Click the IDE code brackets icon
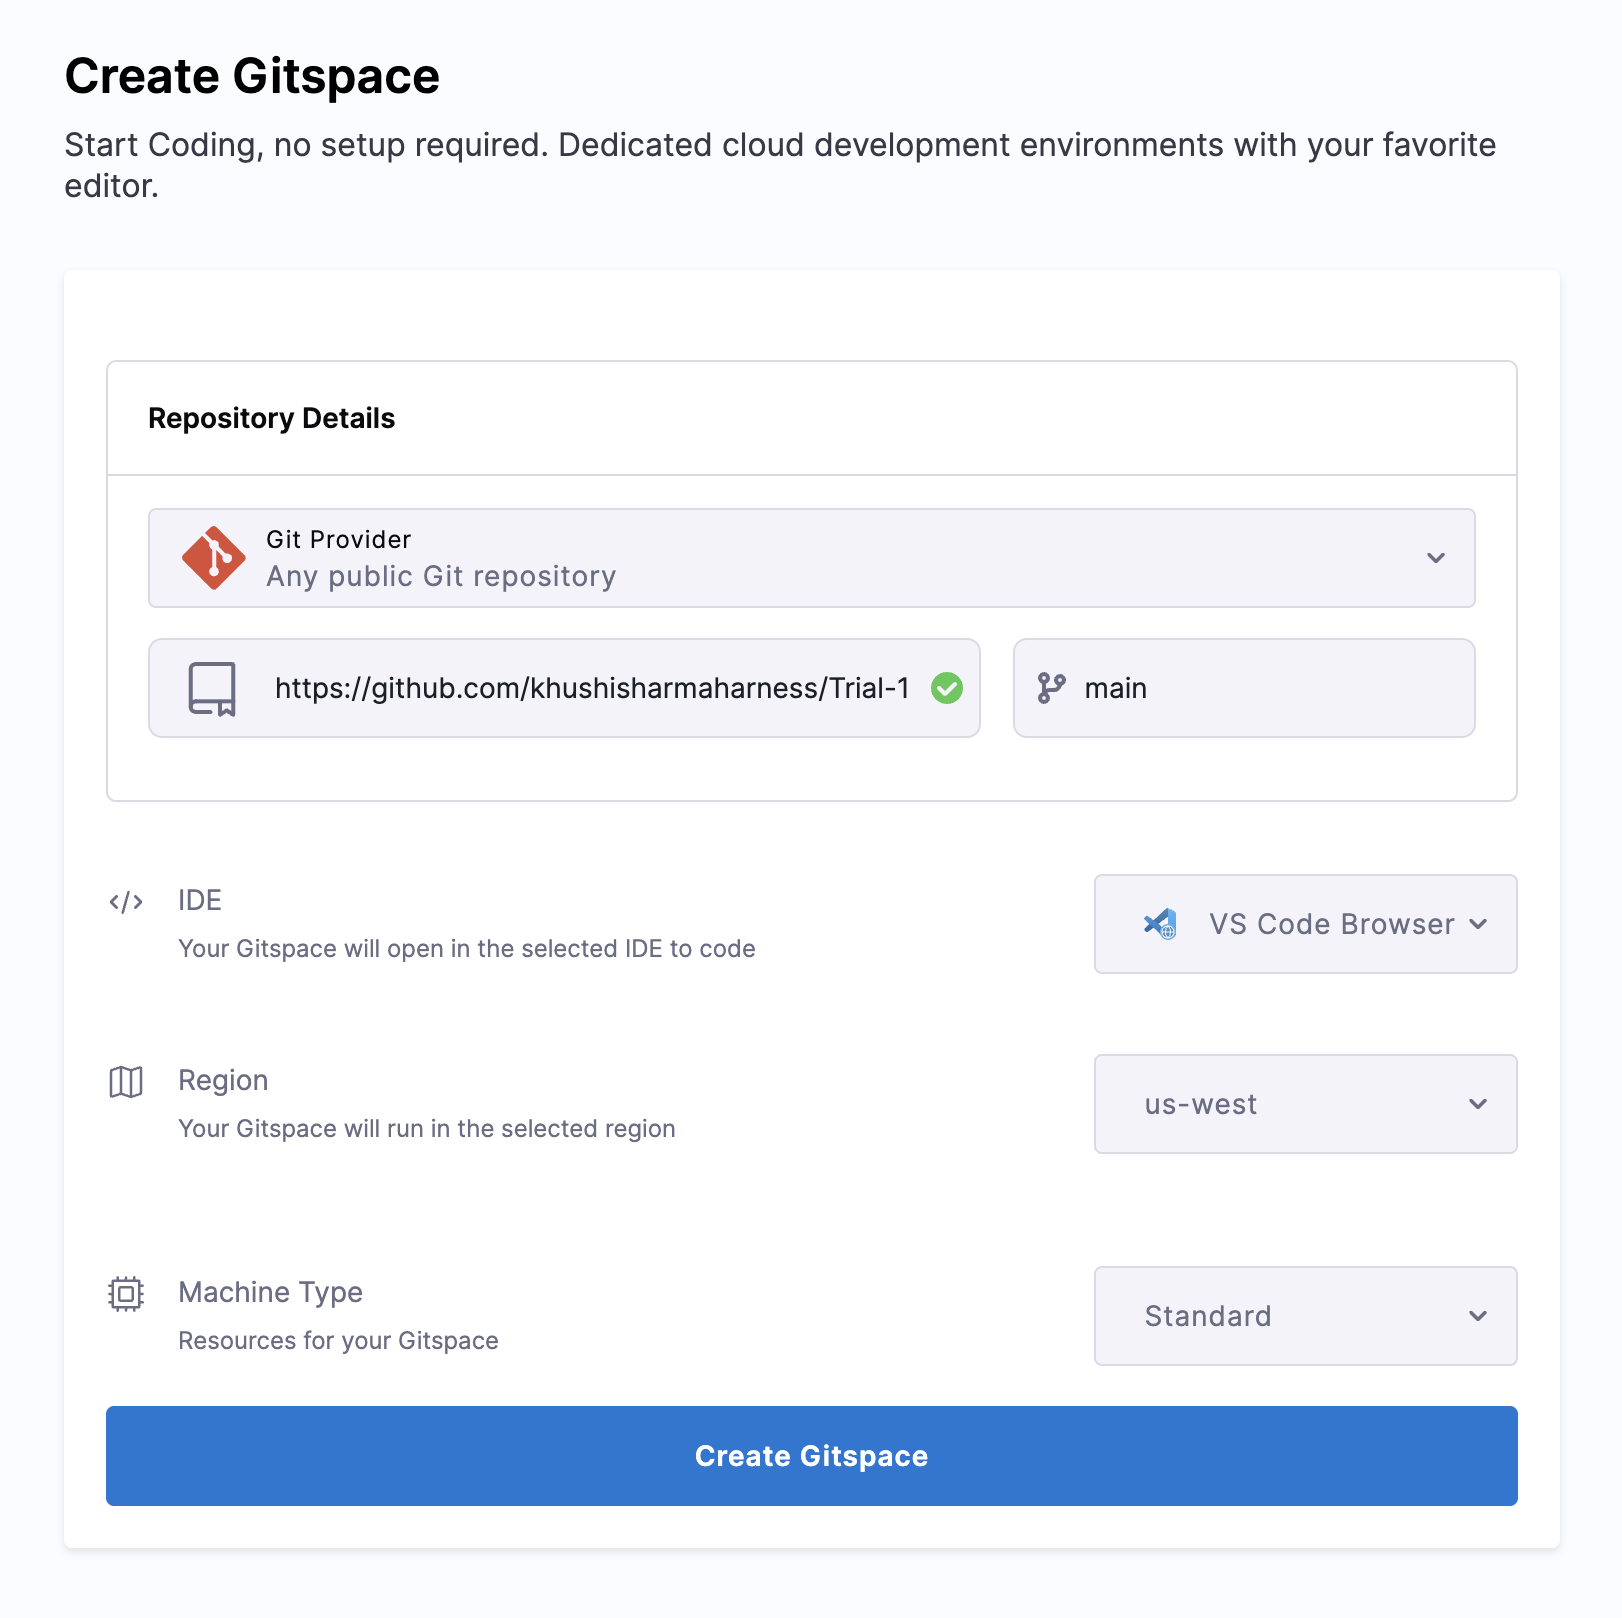 click(x=126, y=902)
